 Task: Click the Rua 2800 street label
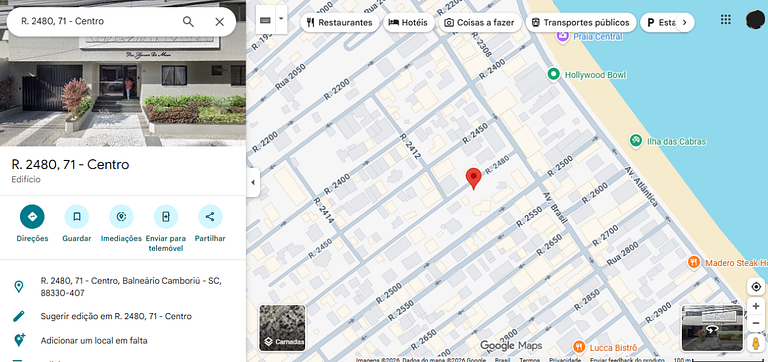click(624, 254)
